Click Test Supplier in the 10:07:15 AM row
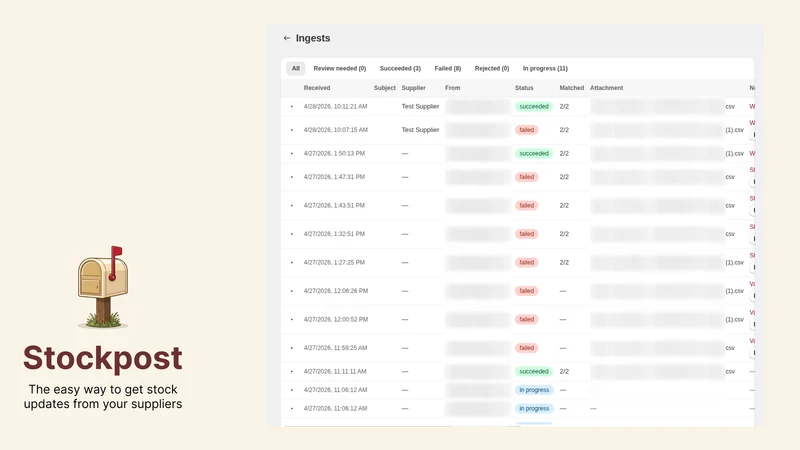Image resolution: width=800 pixels, height=450 pixels. tap(420, 130)
